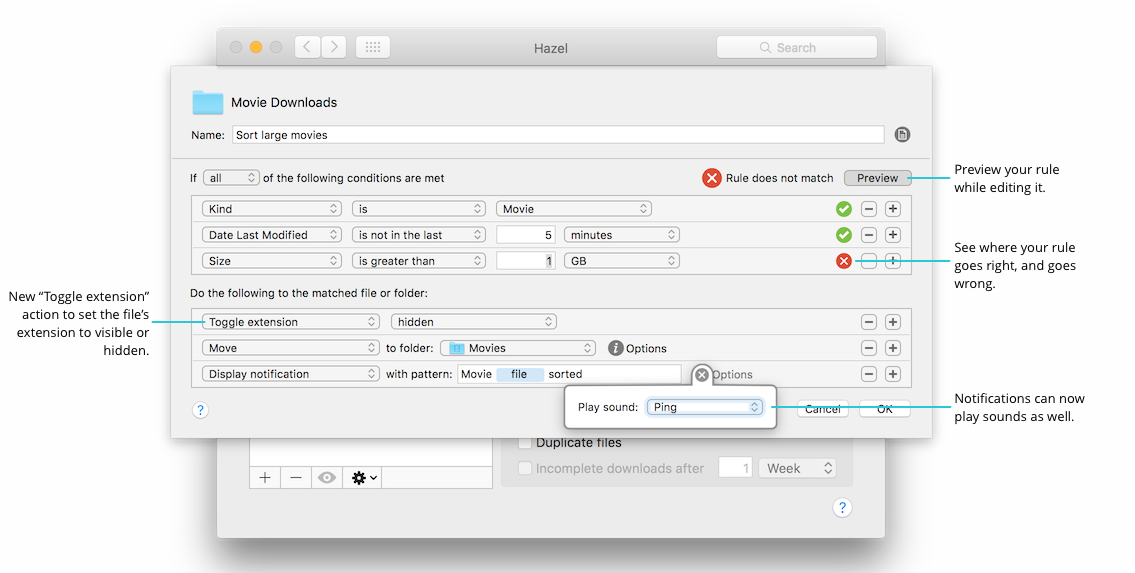Open the rule notes icon beside Name field

click(x=902, y=135)
